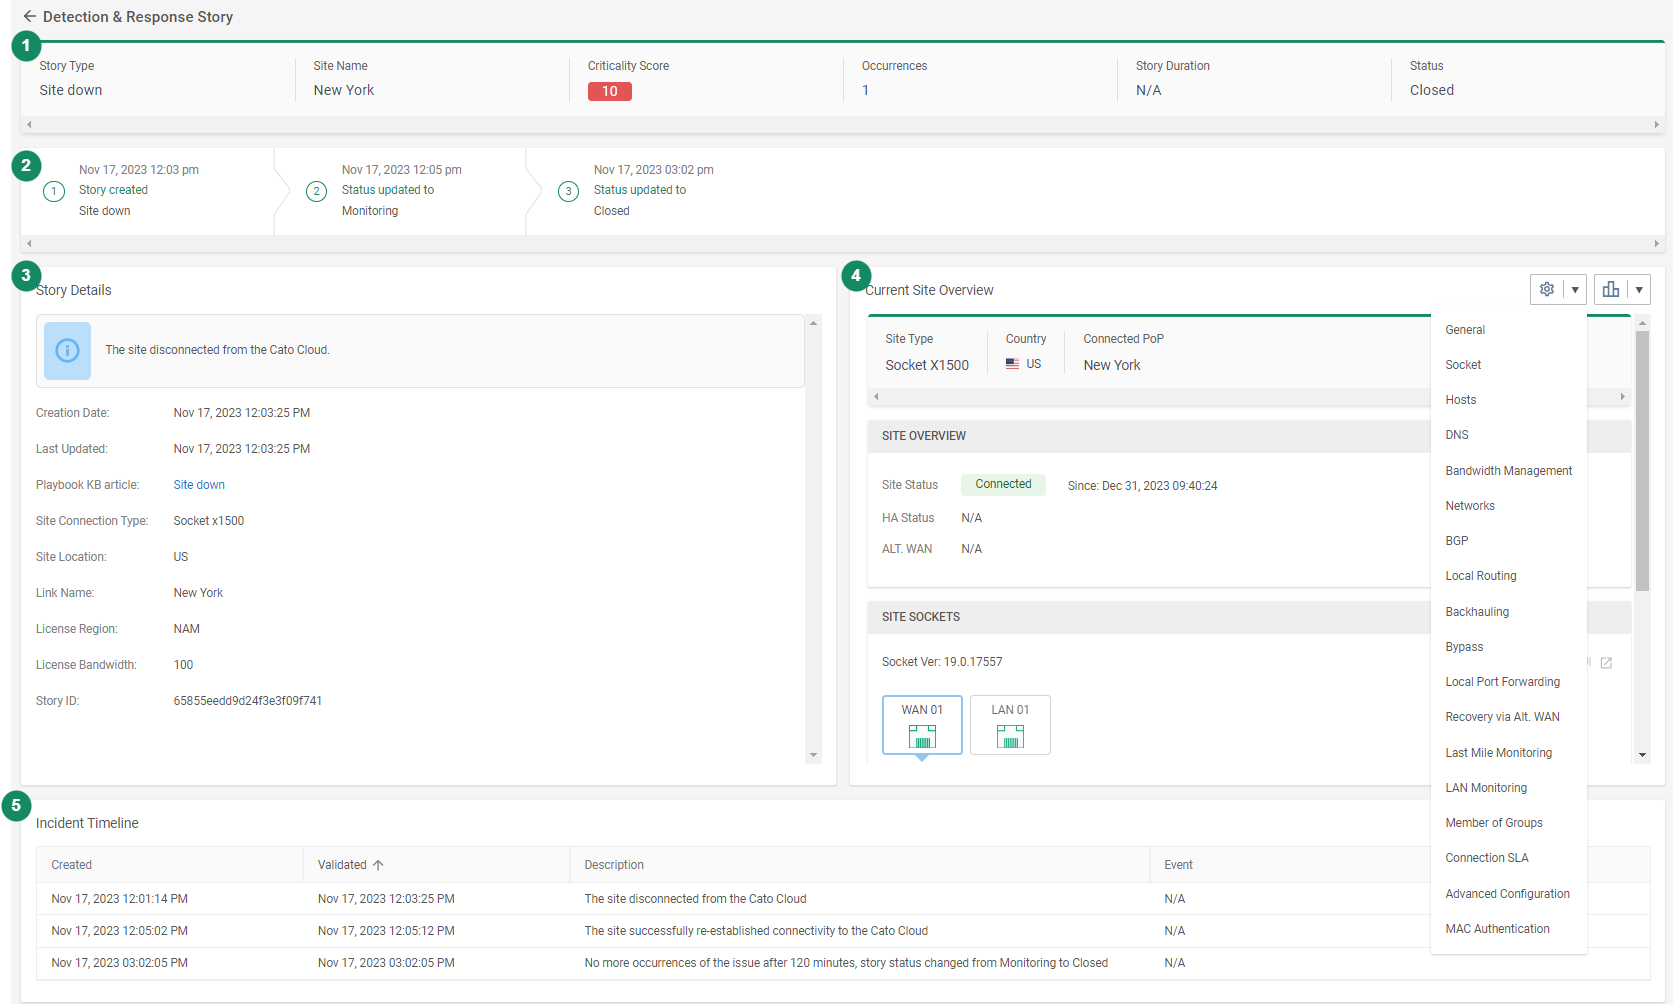Go back using the arrow beside Detection & Response Story
This screenshot has width=1674, height=1004.
tap(29, 17)
